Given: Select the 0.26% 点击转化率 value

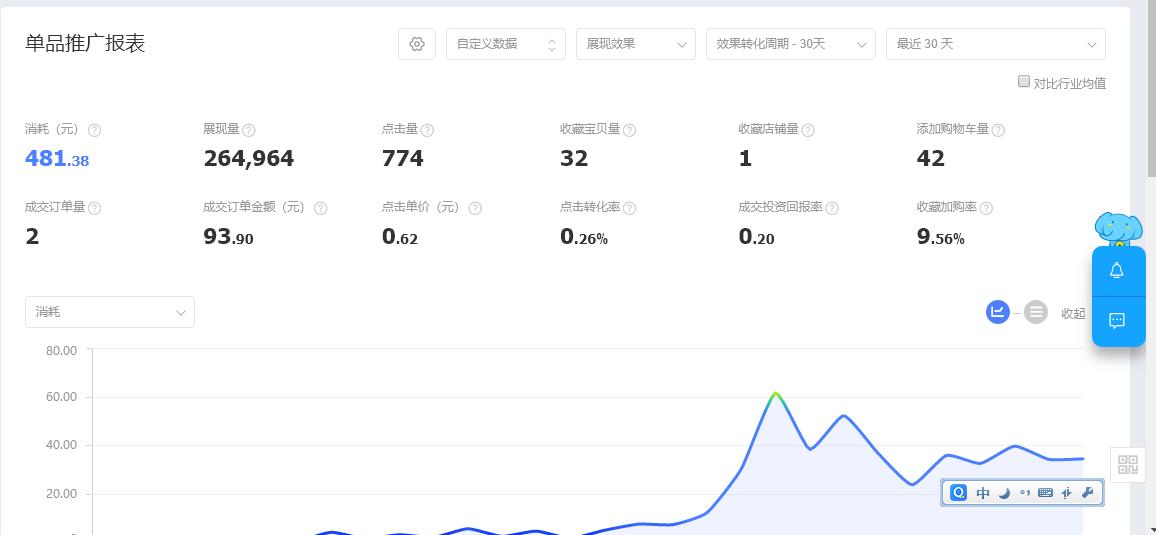Looking at the screenshot, I should [x=584, y=237].
